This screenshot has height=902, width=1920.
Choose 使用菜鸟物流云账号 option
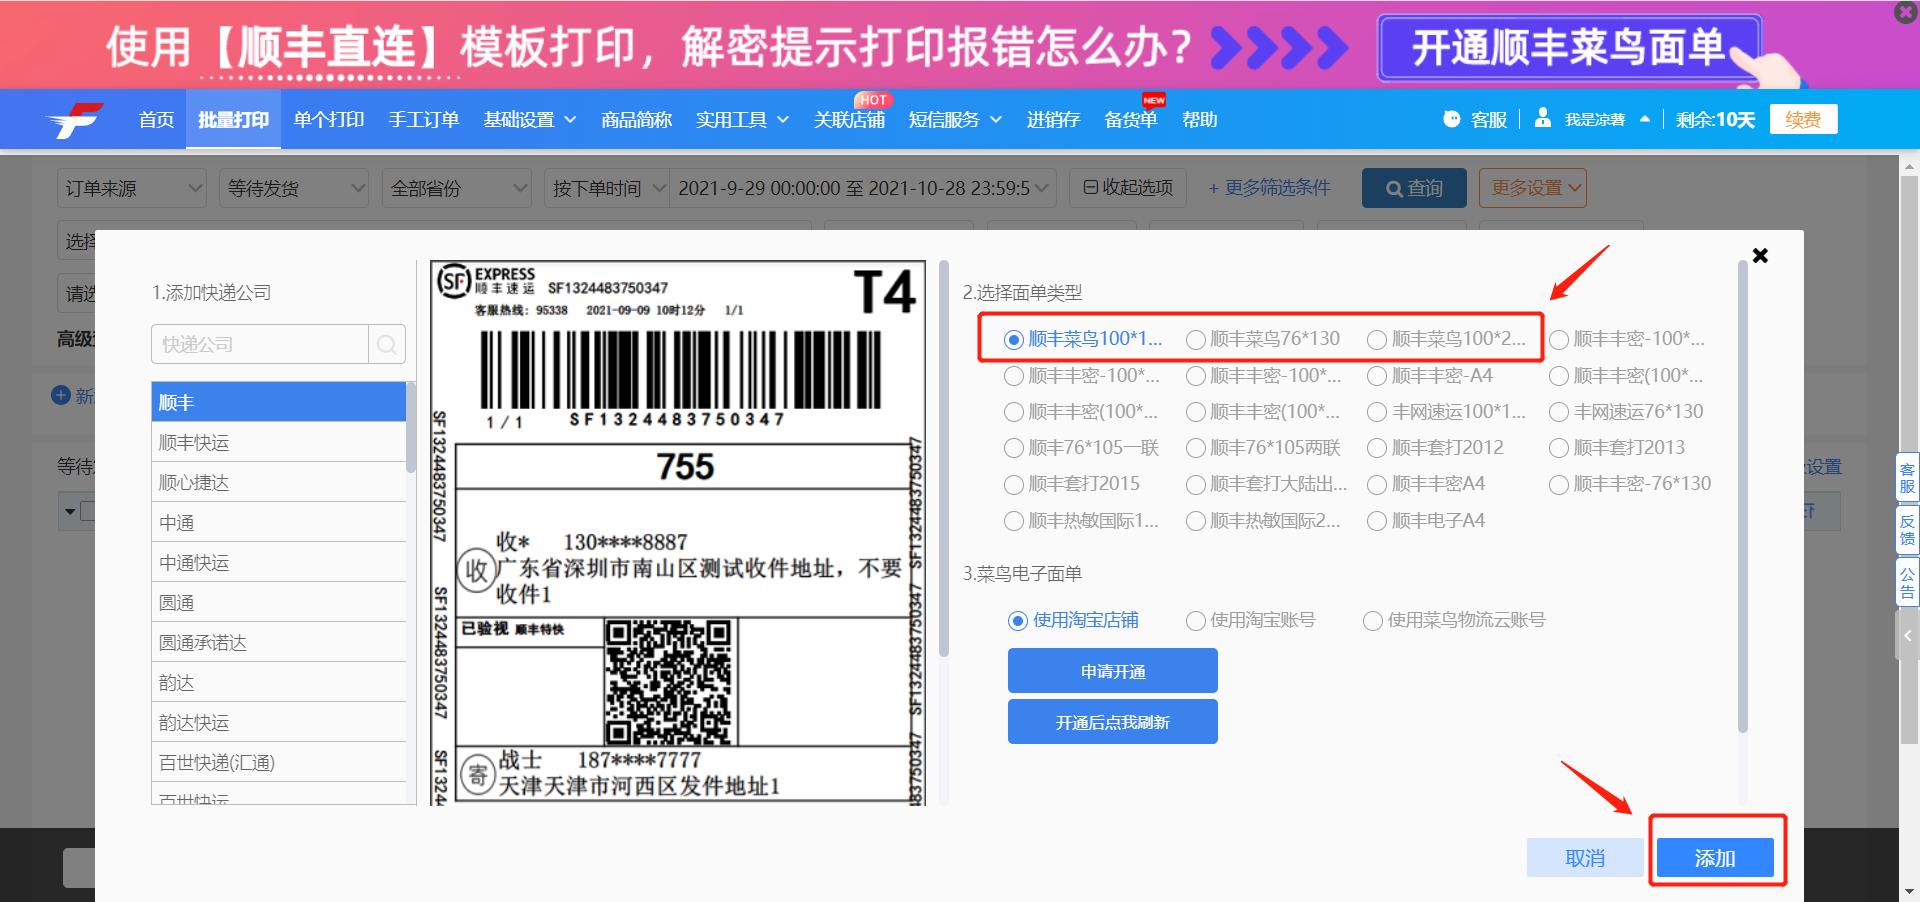pyautogui.click(x=1455, y=621)
